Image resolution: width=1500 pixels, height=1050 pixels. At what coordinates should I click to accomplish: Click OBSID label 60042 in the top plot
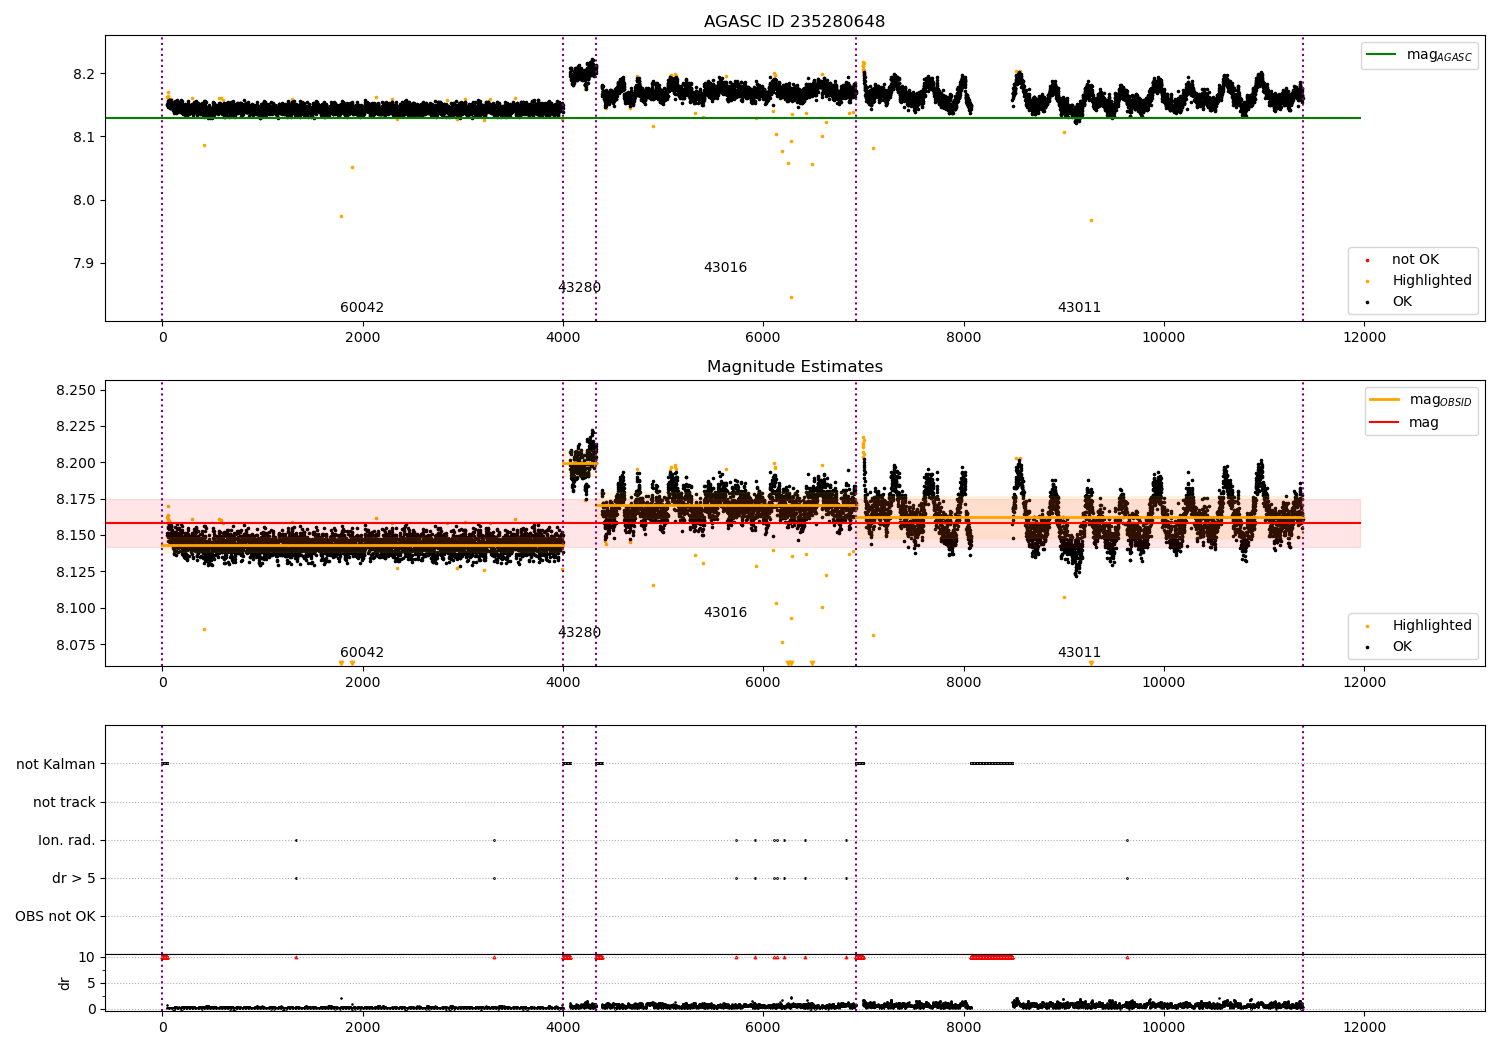(x=362, y=308)
